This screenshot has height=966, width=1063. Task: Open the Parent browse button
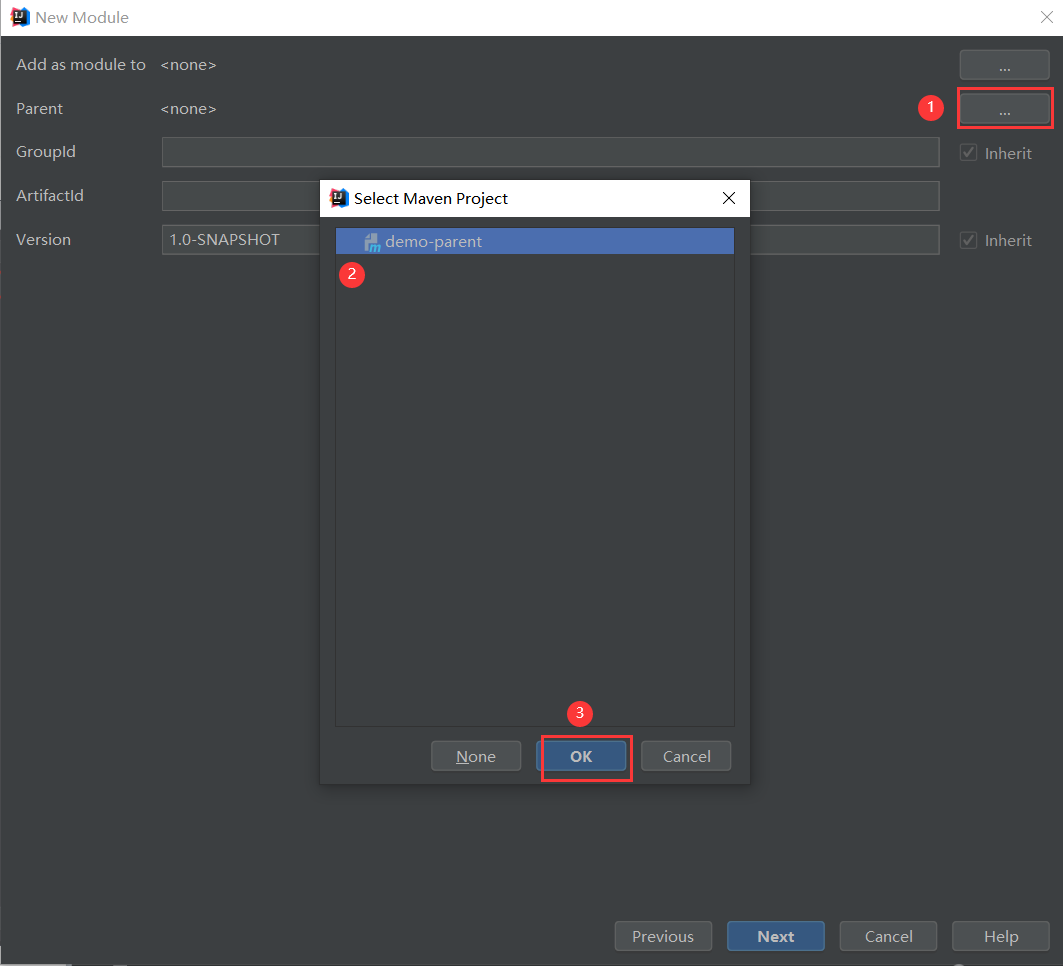[x=1005, y=108]
